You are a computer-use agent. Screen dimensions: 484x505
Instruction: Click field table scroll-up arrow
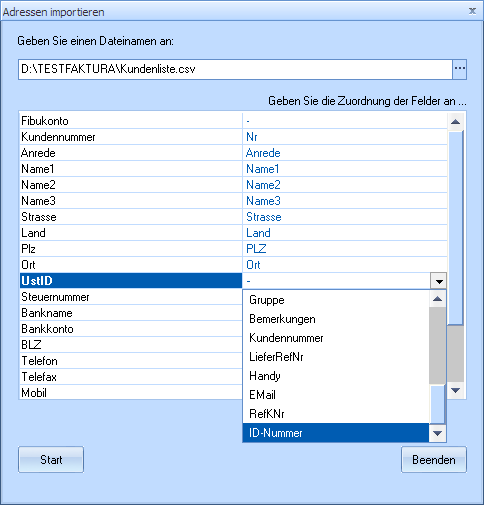[456, 122]
